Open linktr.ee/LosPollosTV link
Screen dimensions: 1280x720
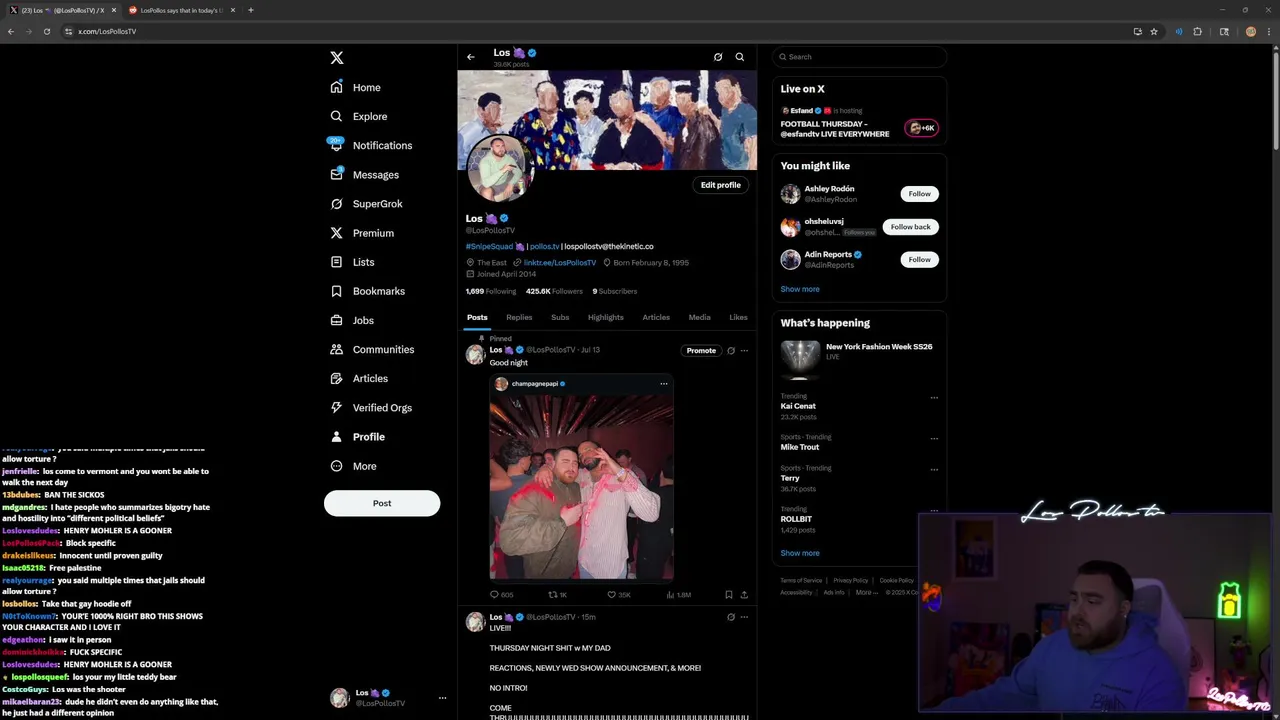(x=560, y=262)
